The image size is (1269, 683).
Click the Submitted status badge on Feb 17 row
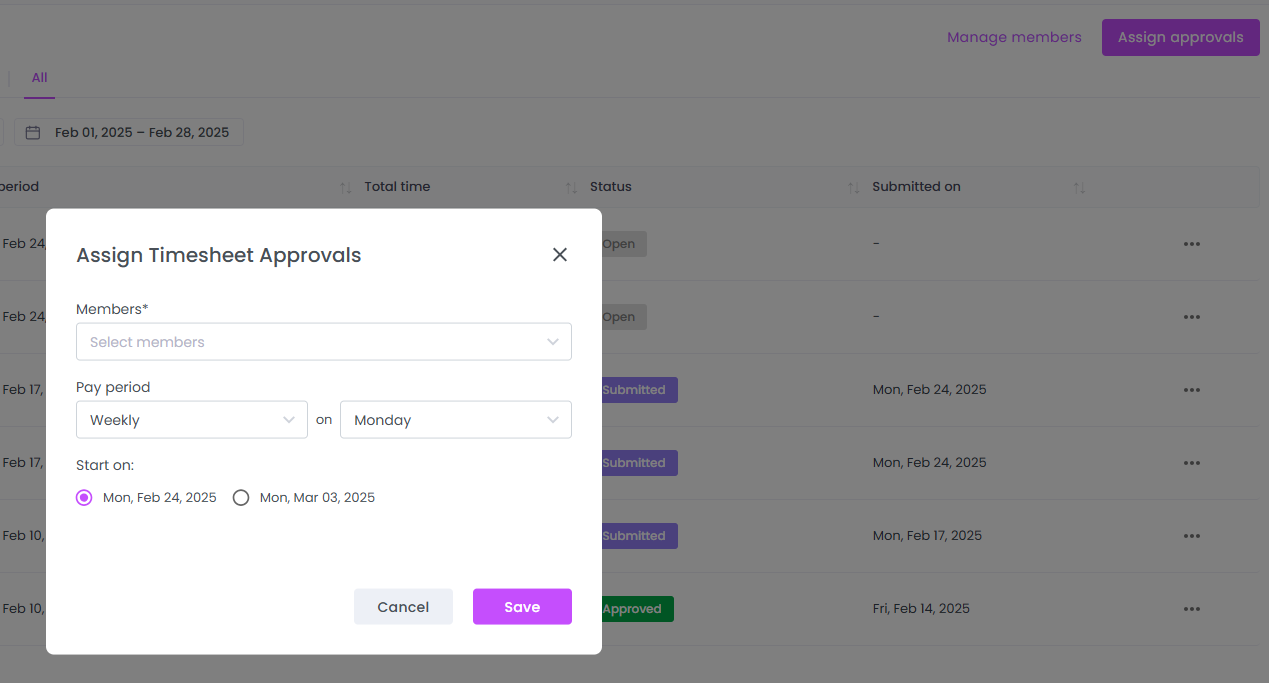tap(638, 390)
